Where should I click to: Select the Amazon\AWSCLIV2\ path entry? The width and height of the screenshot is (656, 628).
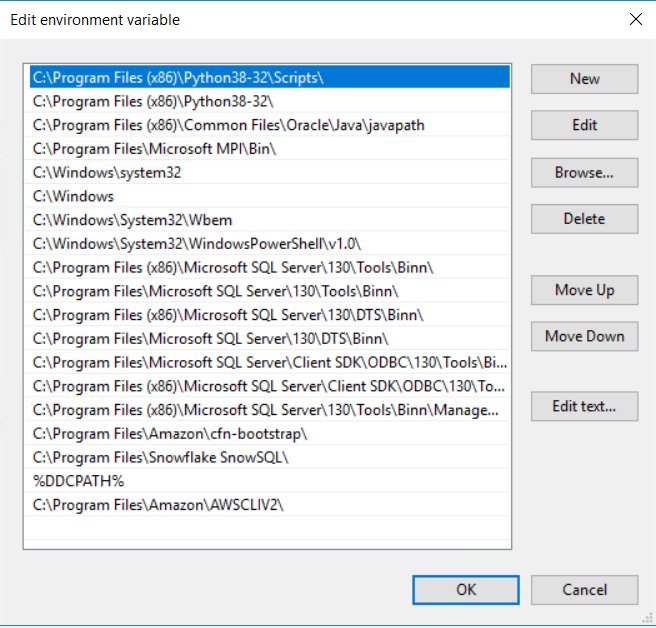(x=158, y=505)
